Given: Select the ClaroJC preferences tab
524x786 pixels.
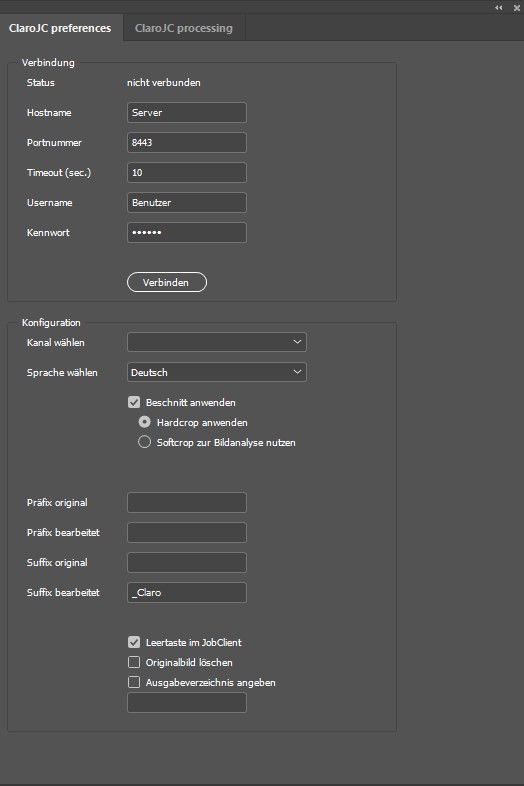Looking at the screenshot, I should [x=60, y=28].
